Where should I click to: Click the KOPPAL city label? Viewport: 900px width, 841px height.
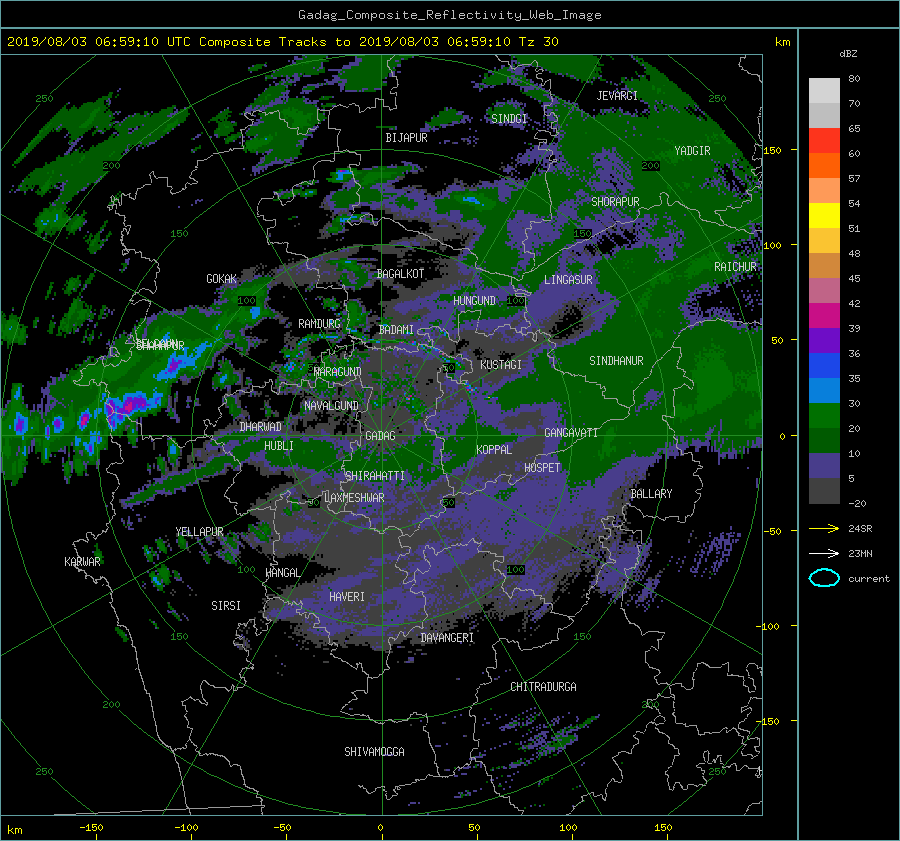click(494, 450)
